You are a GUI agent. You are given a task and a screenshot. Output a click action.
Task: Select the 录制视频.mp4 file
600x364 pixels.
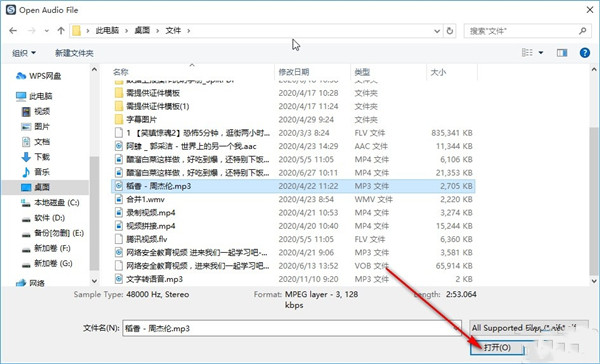pyautogui.click(x=293, y=212)
